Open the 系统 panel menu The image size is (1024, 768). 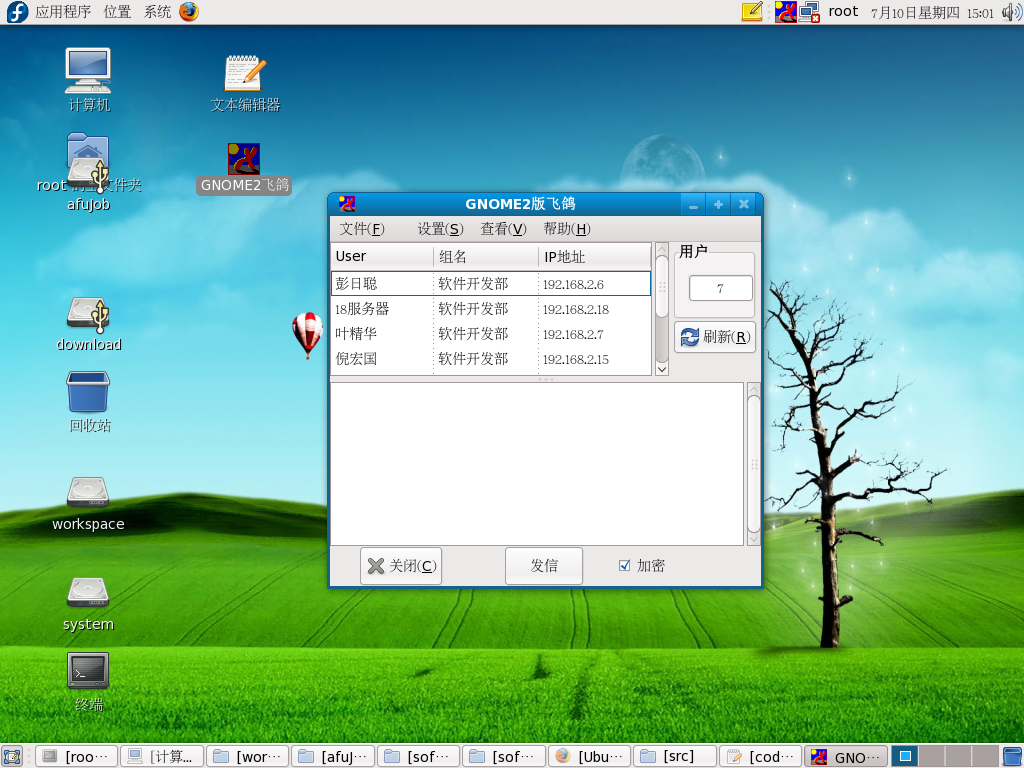pyautogui.click(x=157, y=12)
